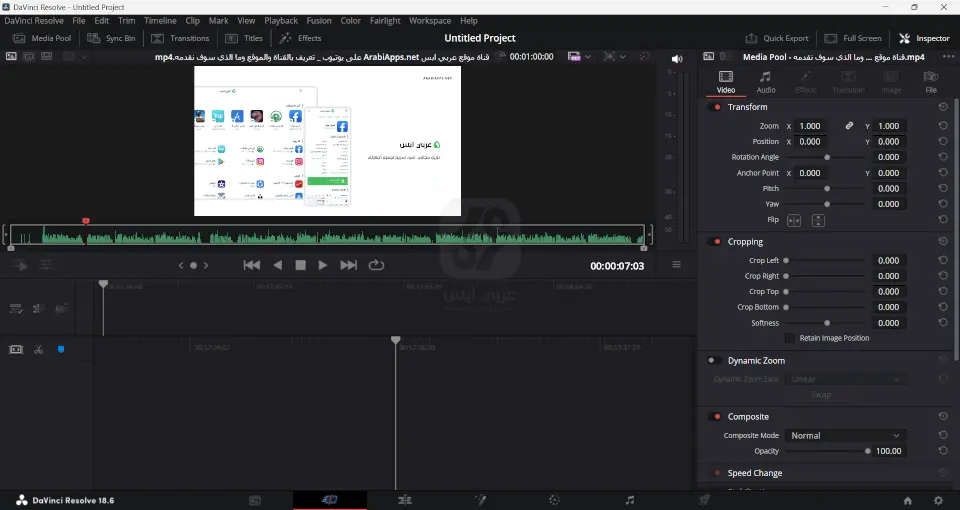This screenshot has width=960, height=510.
Task: Switch to the Edit page
Action: pos(405,500)
